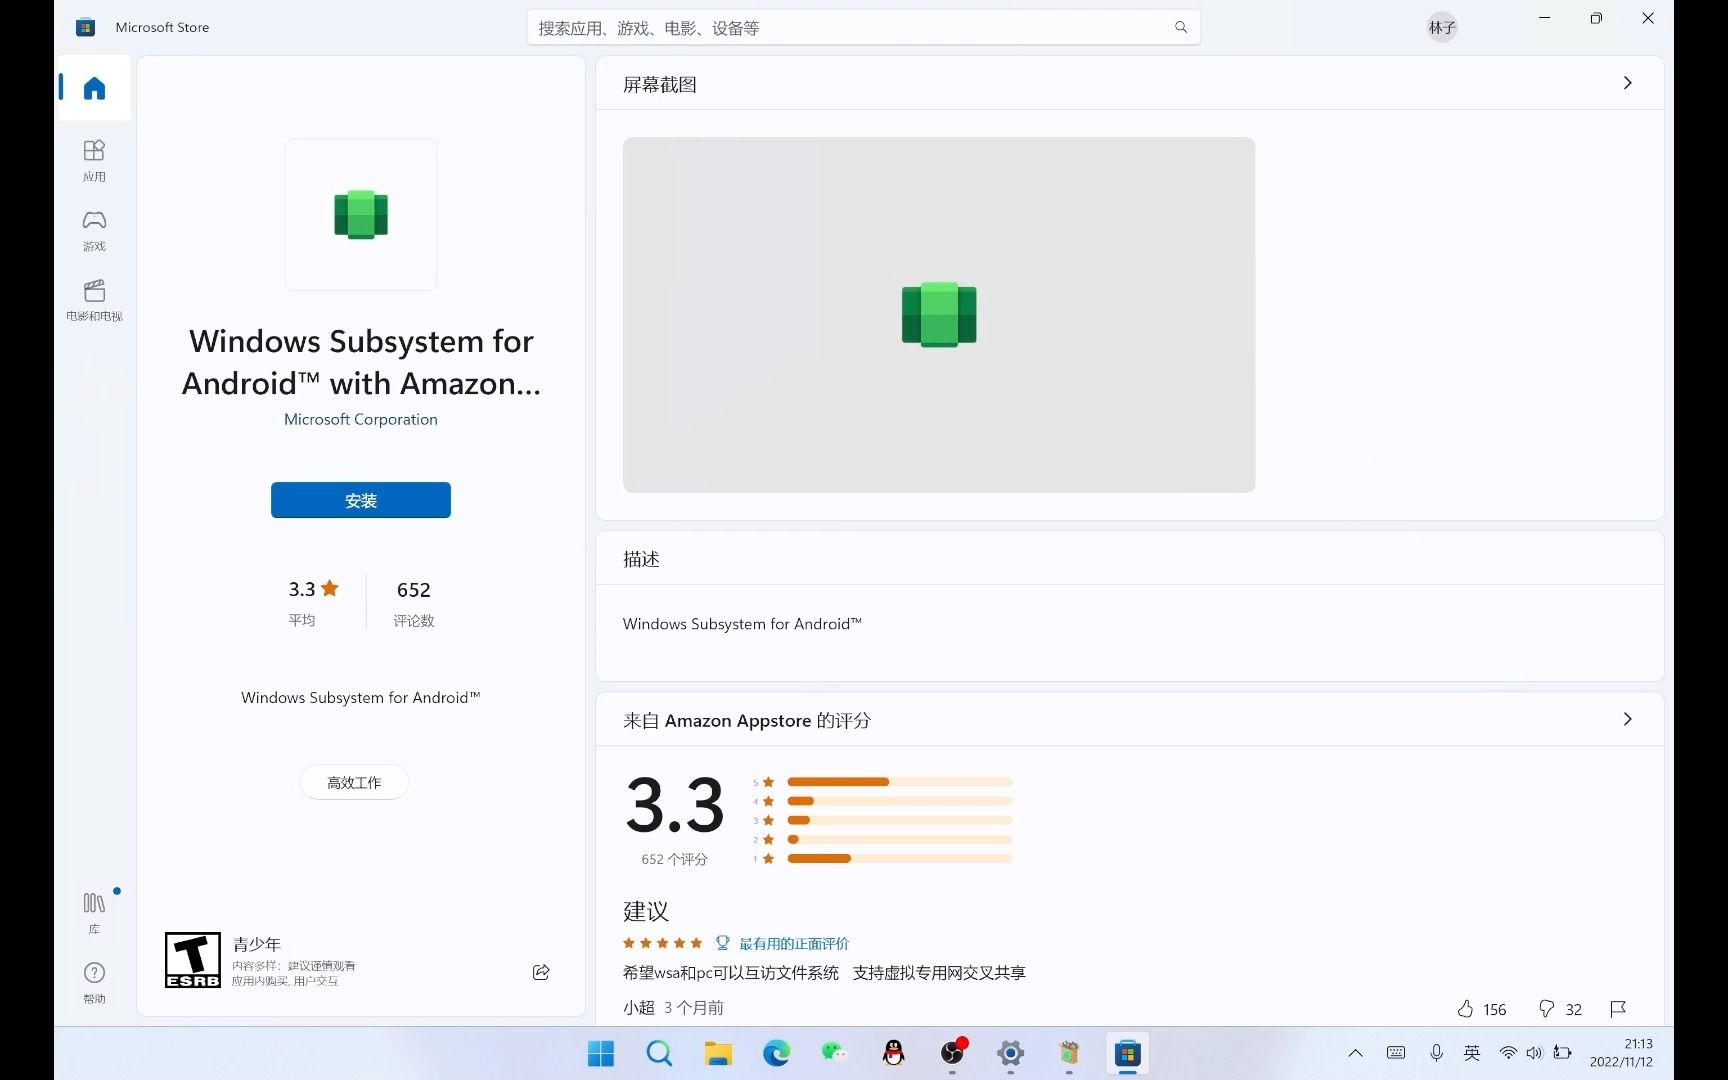This screenshot has height=1080, width=1728.
Task: Show hidden system tray icons
Action: 1355,1052
